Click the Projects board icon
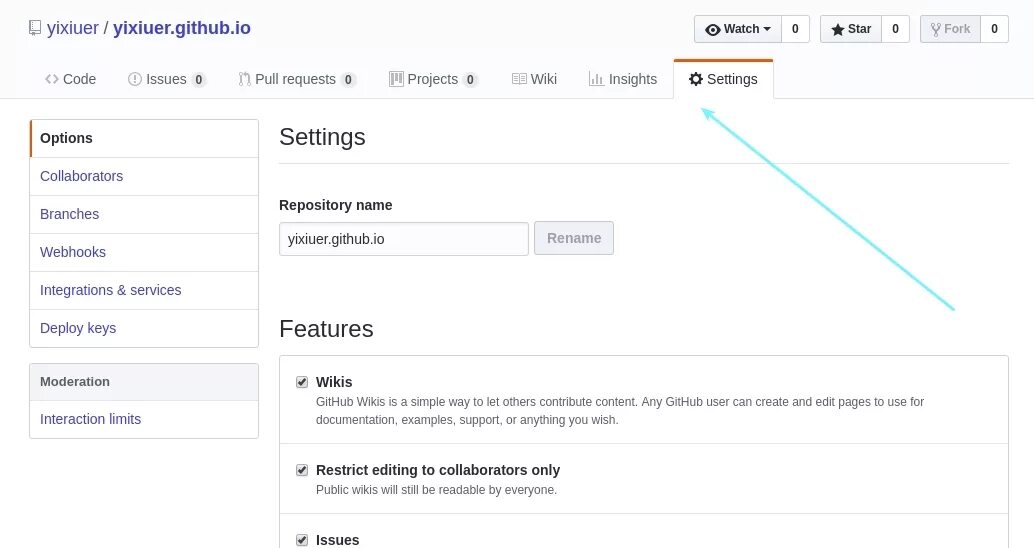The image size is (1034, 548). pos(396,79)
